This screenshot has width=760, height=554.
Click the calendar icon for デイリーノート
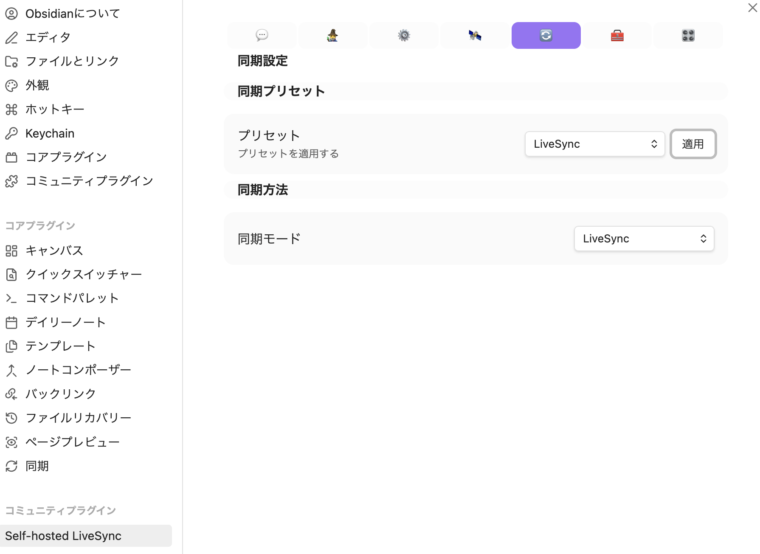(11, 322)
